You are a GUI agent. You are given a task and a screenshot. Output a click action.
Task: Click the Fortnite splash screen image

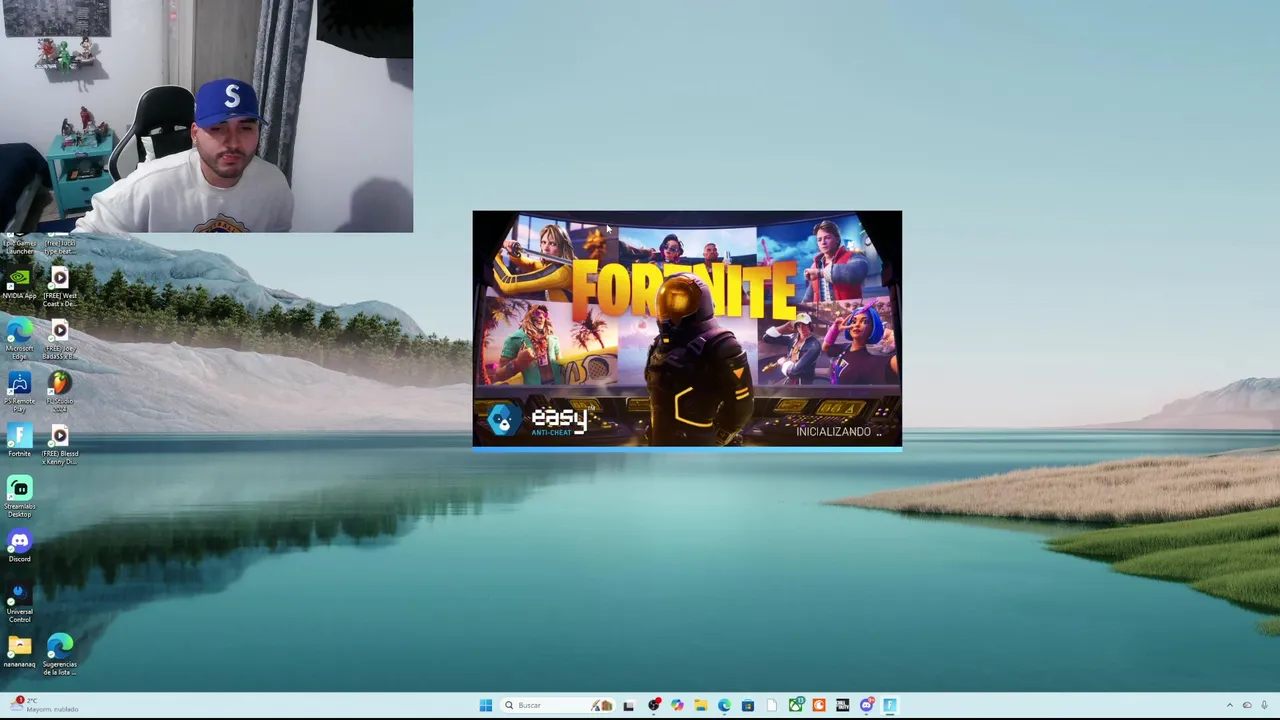tap(687, 329)
